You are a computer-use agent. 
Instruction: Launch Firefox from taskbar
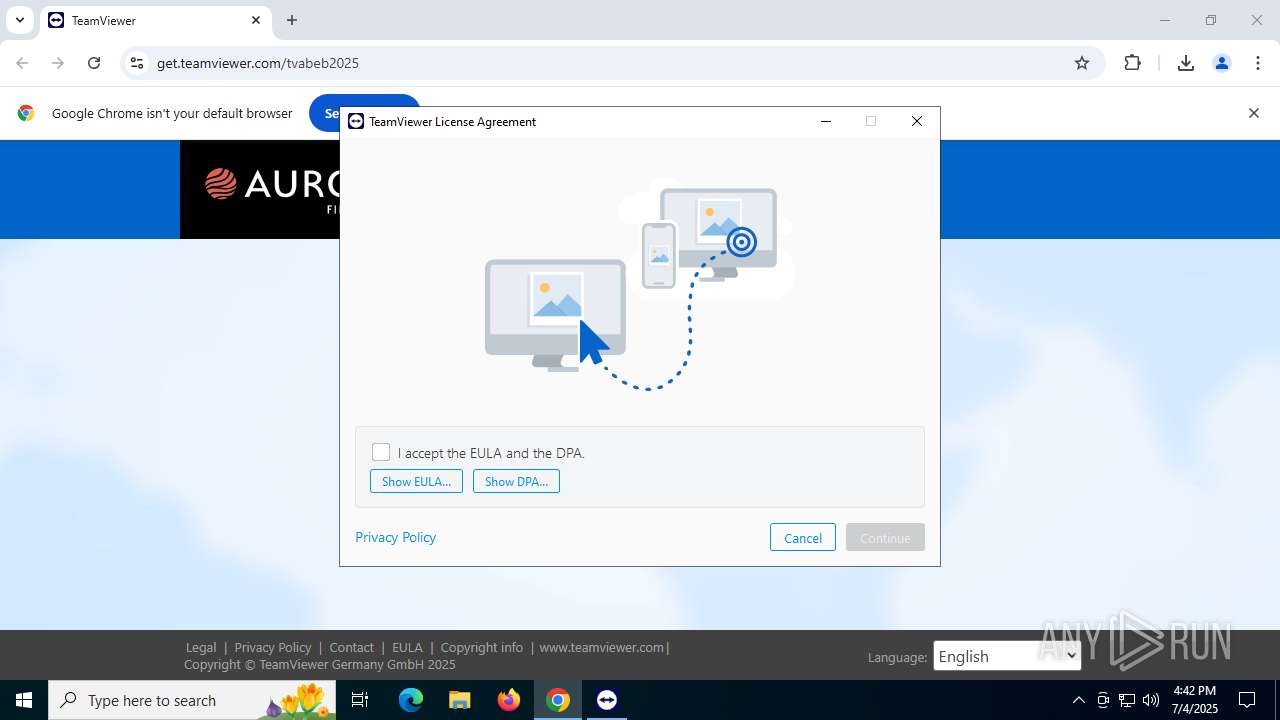509,700
